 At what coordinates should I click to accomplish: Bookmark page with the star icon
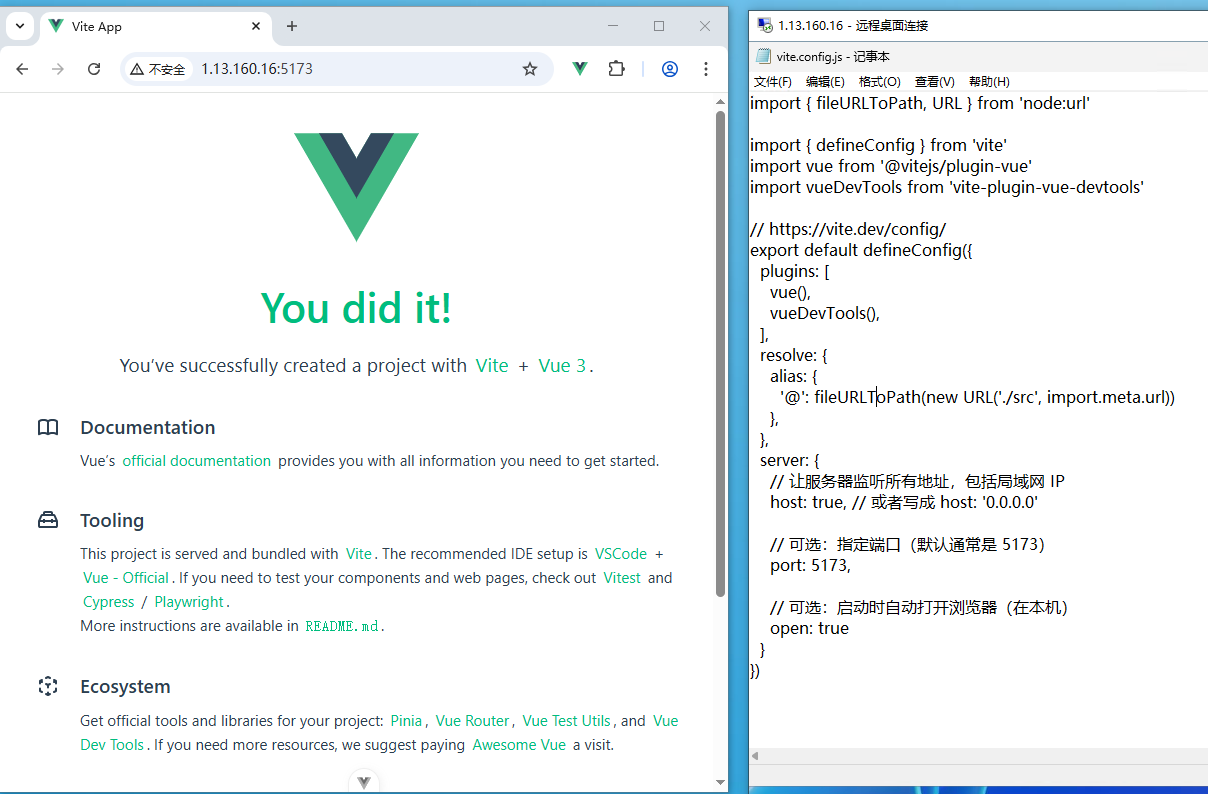pos(530,69)
